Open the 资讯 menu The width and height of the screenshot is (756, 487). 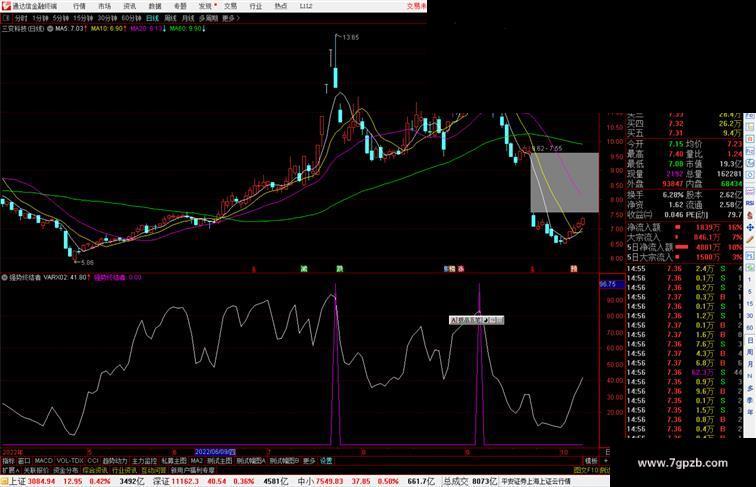point(129,6)
